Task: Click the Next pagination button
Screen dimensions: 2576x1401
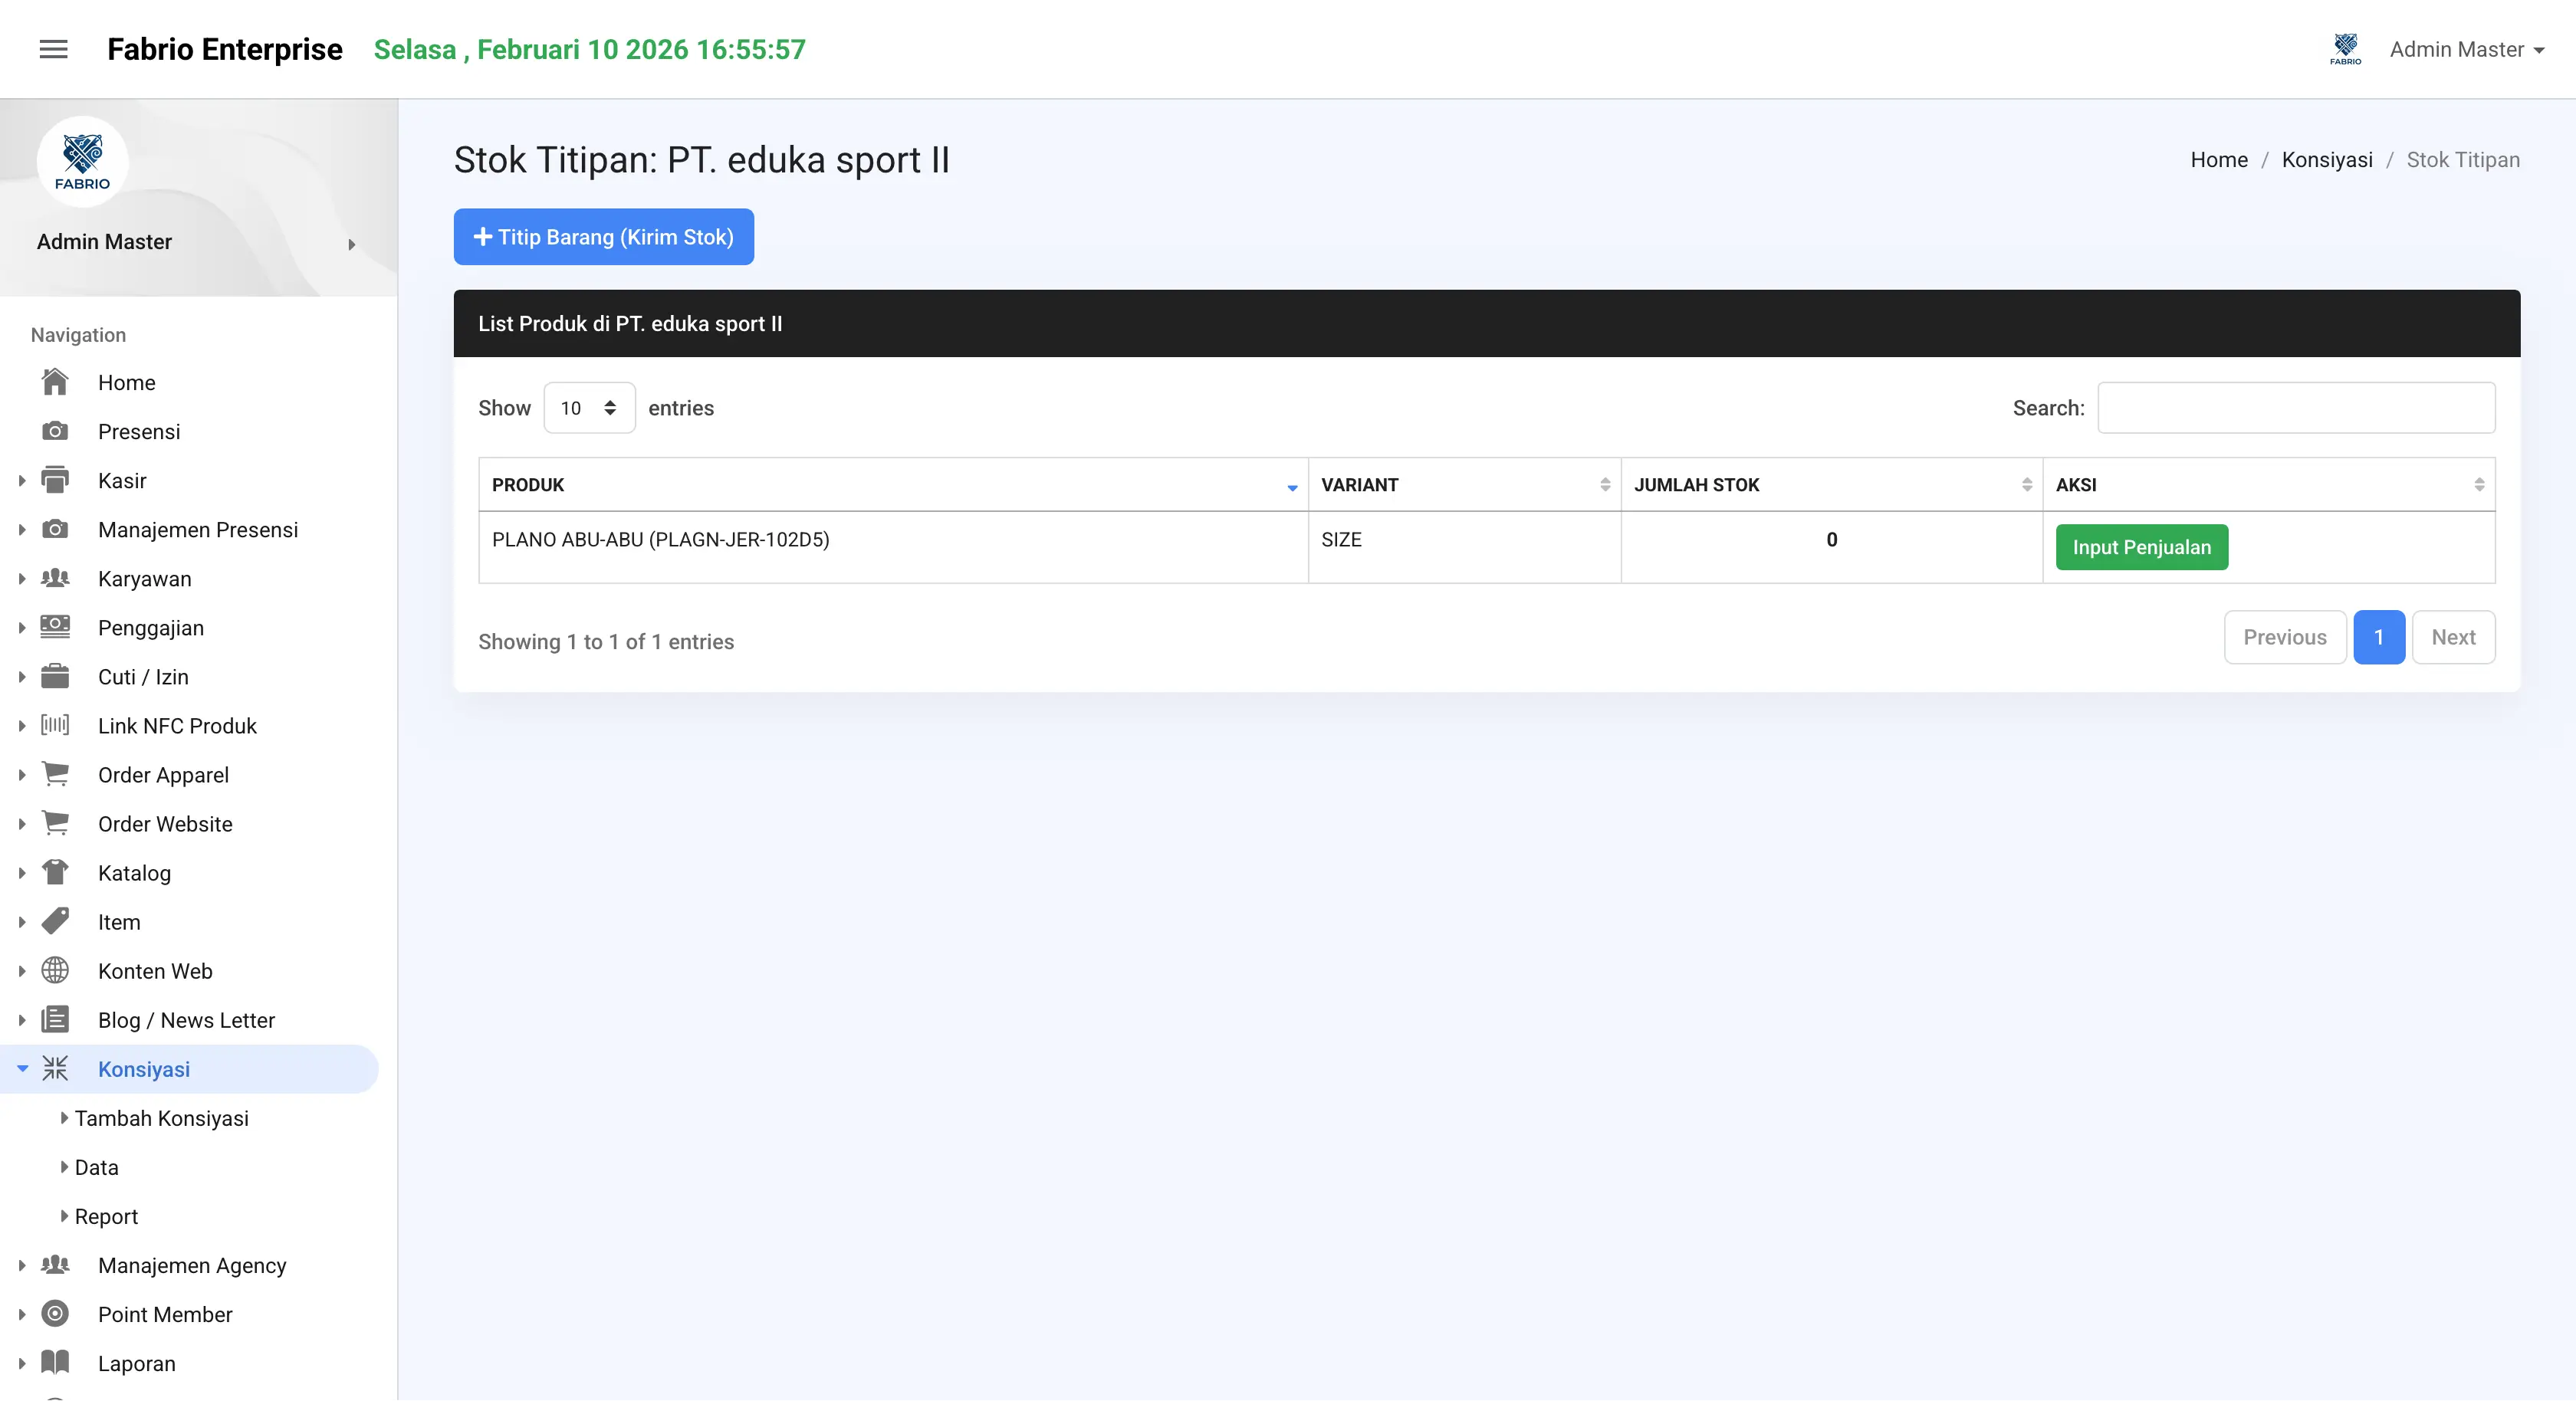Action: click(x=2453, y=637)
